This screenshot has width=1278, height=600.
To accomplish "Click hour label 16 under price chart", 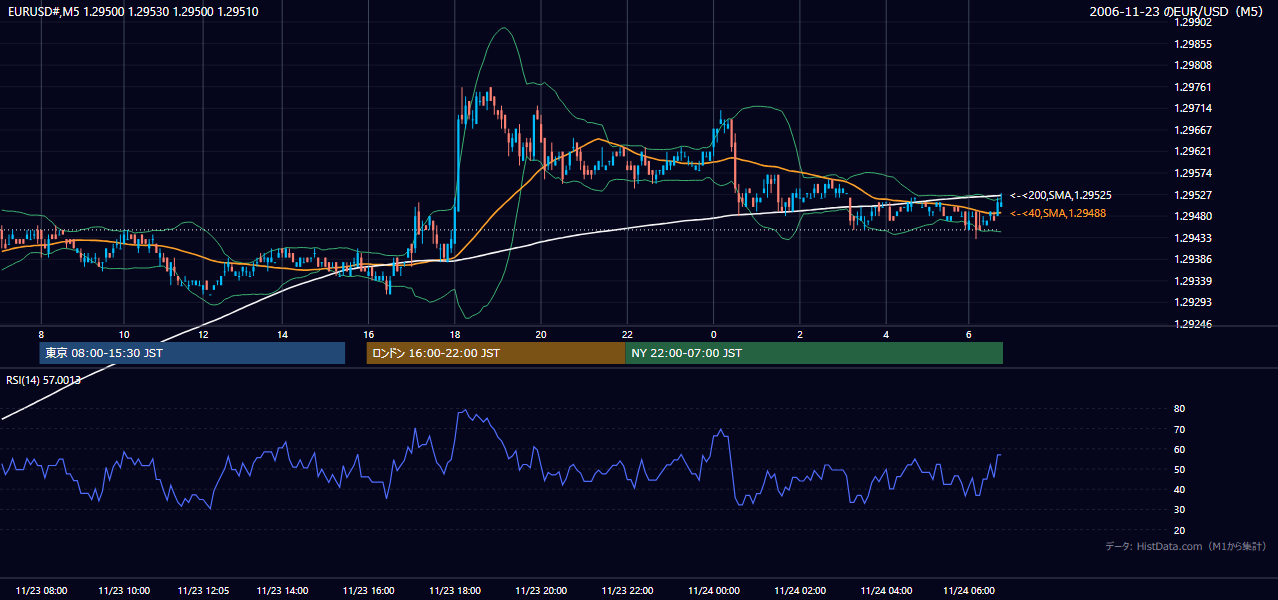I will (x=369, y=334).
